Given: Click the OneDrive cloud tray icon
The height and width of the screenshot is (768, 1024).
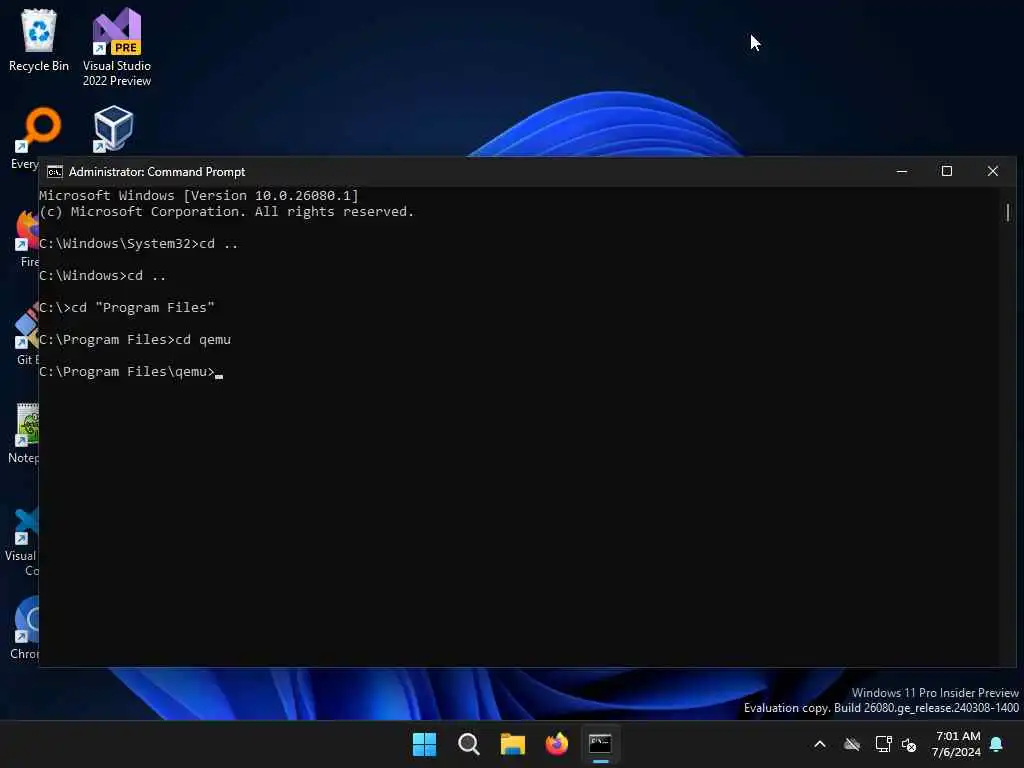Looking at the screenshot, I should (x=852, y=744).
